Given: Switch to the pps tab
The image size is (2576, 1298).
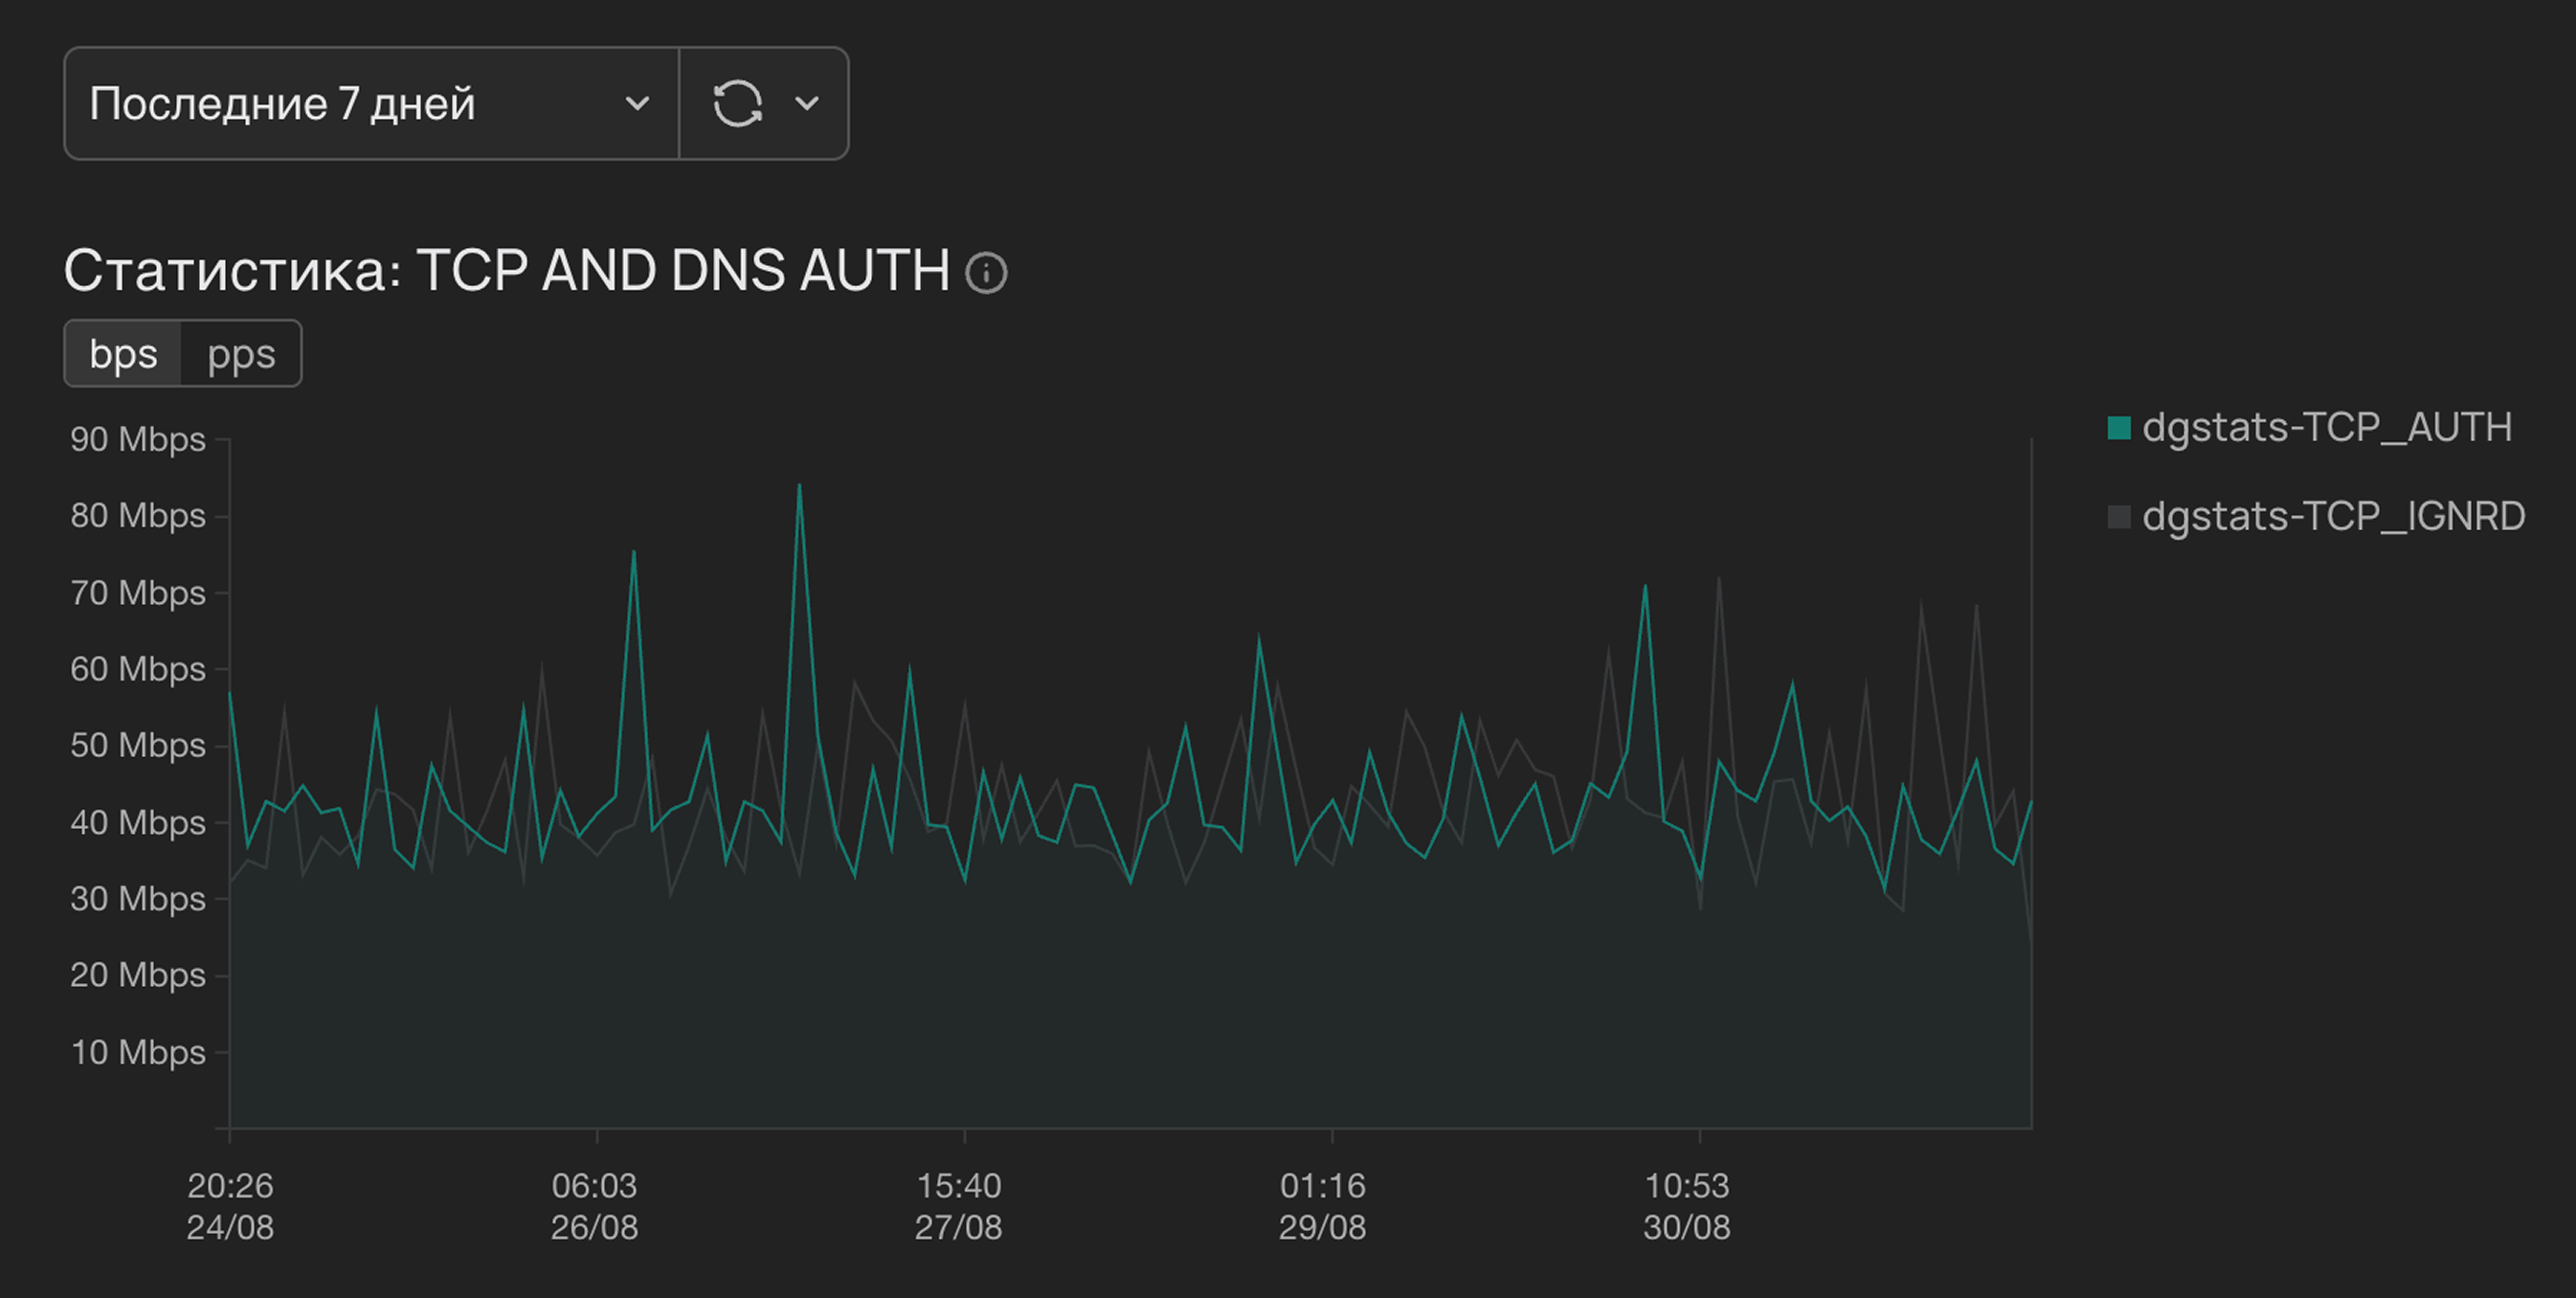Looking at the screenshot, I should [241, 353].
